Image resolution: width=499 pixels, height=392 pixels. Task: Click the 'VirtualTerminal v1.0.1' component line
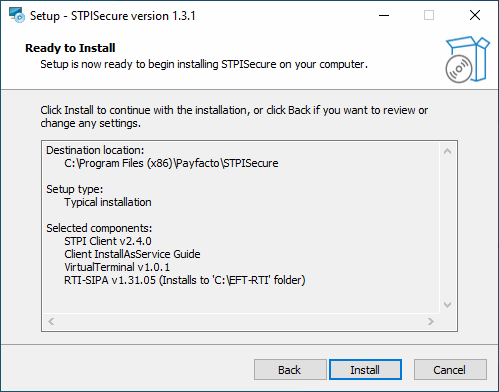pyautogui.click(x=117, y=267)
